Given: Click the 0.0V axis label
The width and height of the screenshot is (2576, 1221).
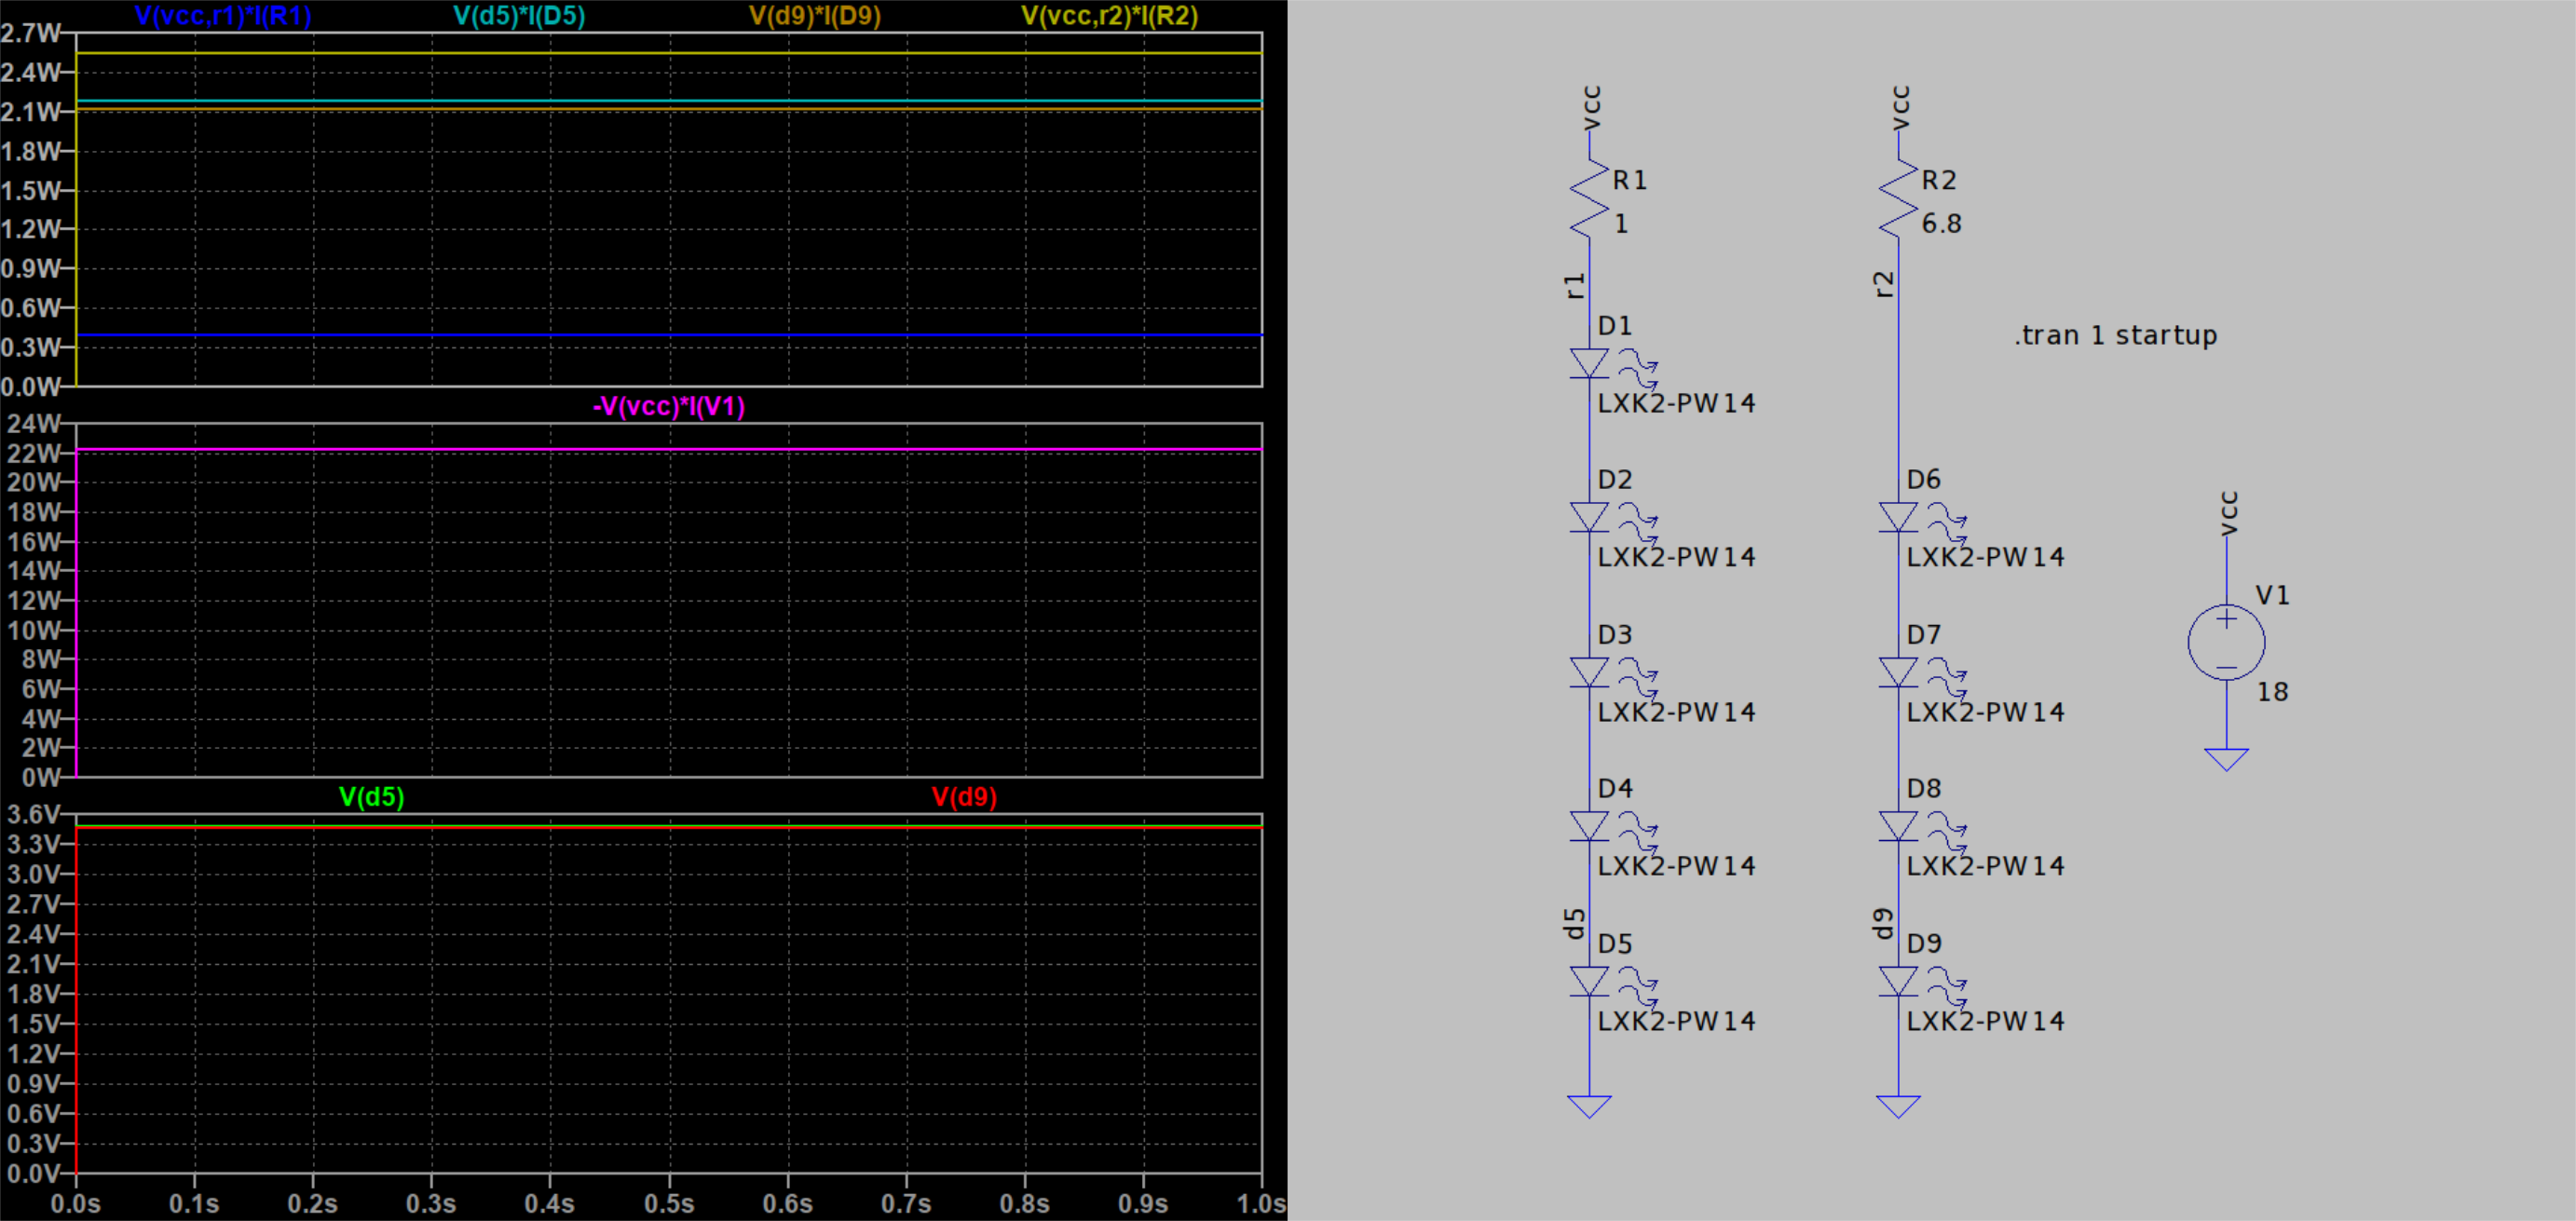Looking at the screenshot, I should coord(32,1173).
